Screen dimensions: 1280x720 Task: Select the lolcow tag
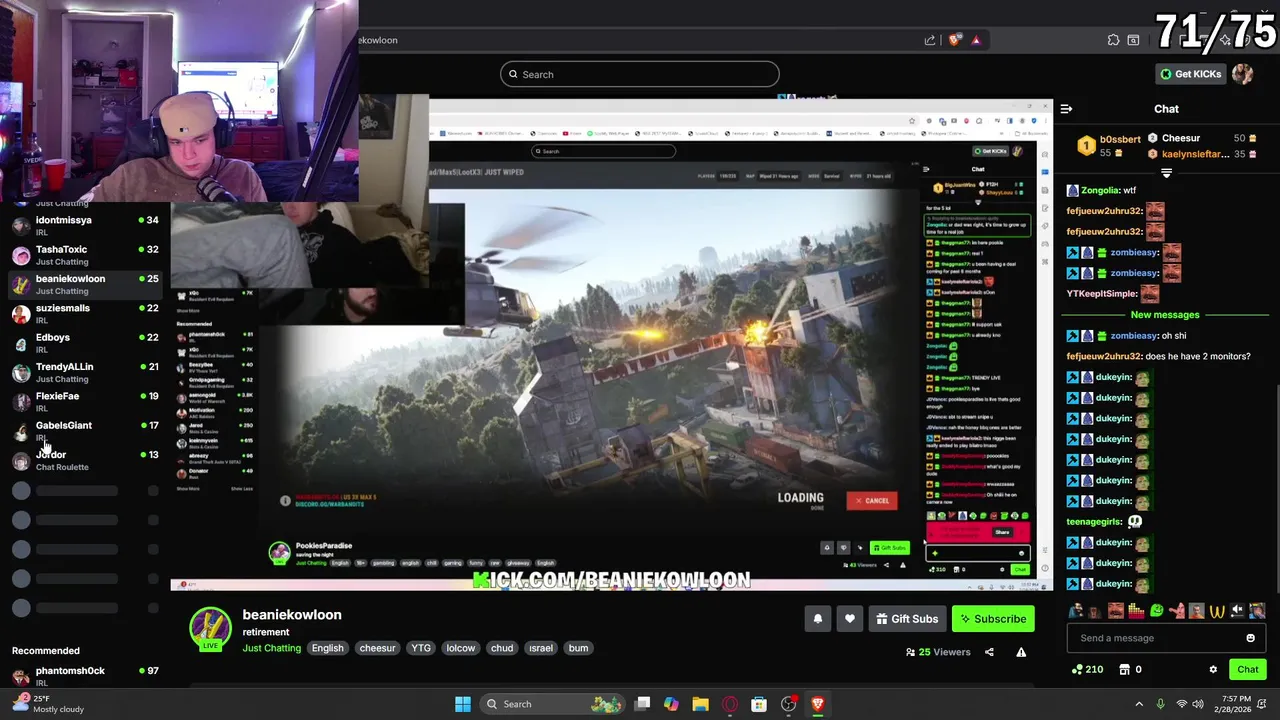(461, 648)
